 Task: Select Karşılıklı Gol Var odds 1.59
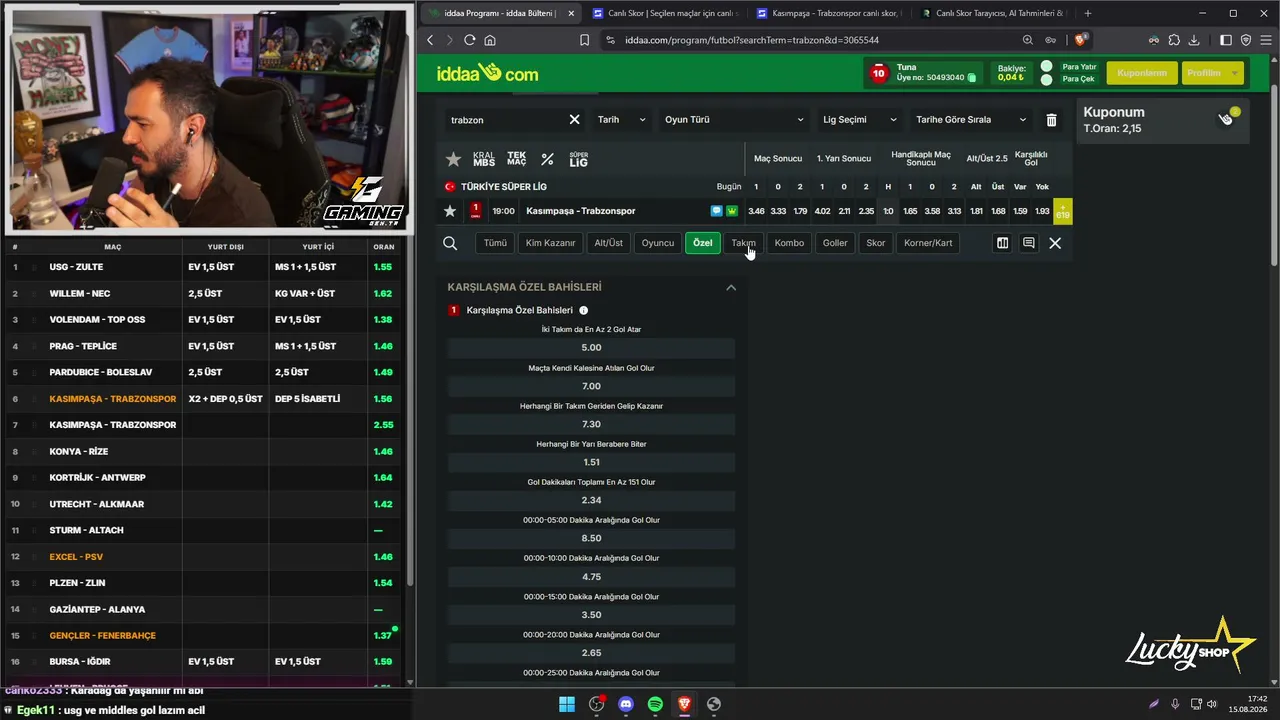[1020, 211]
